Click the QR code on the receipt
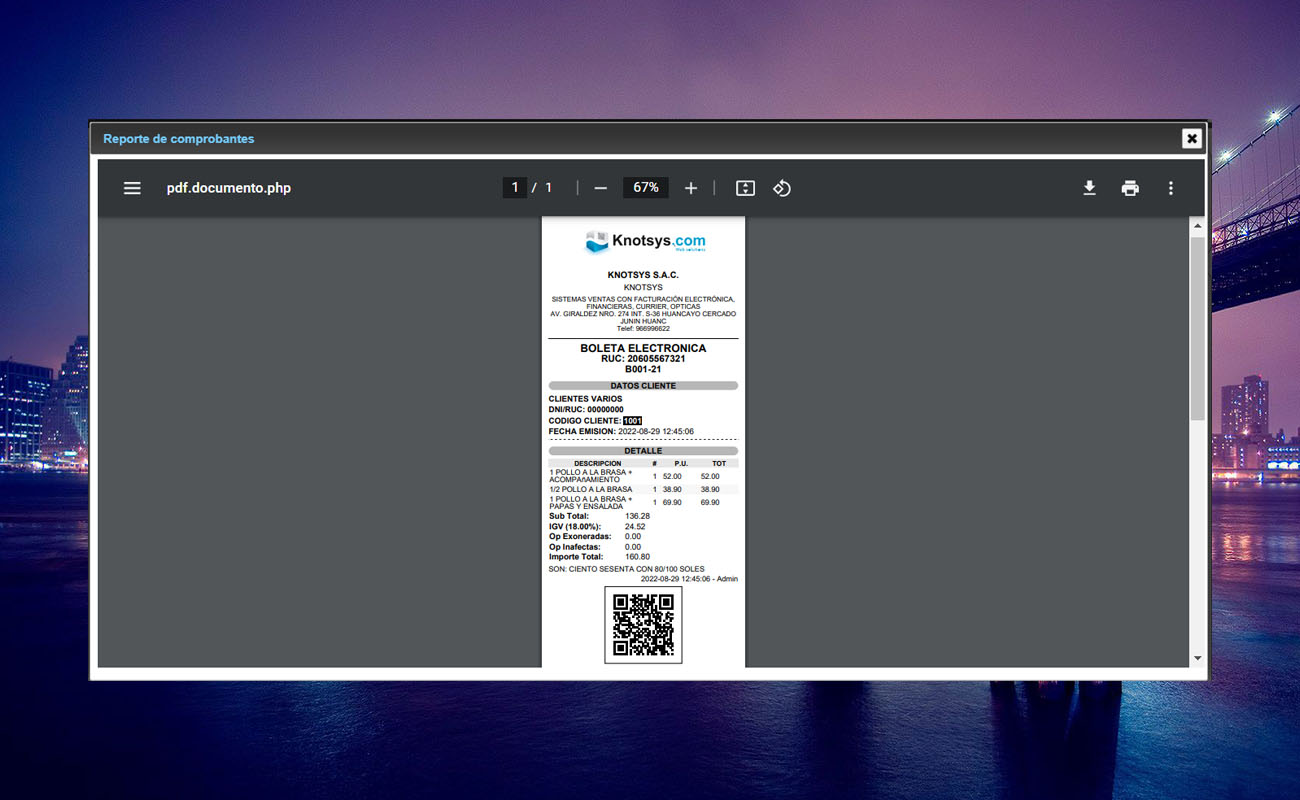Image resolution: width=1300 pixels, height=800 pixels. (x=643, y=625)
